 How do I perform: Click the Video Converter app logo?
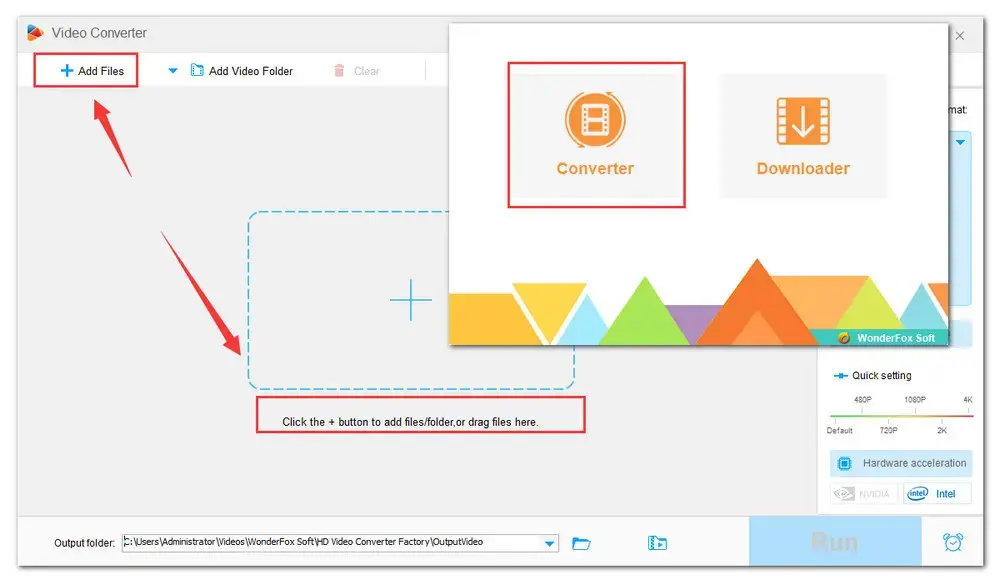tap(35, 33)
